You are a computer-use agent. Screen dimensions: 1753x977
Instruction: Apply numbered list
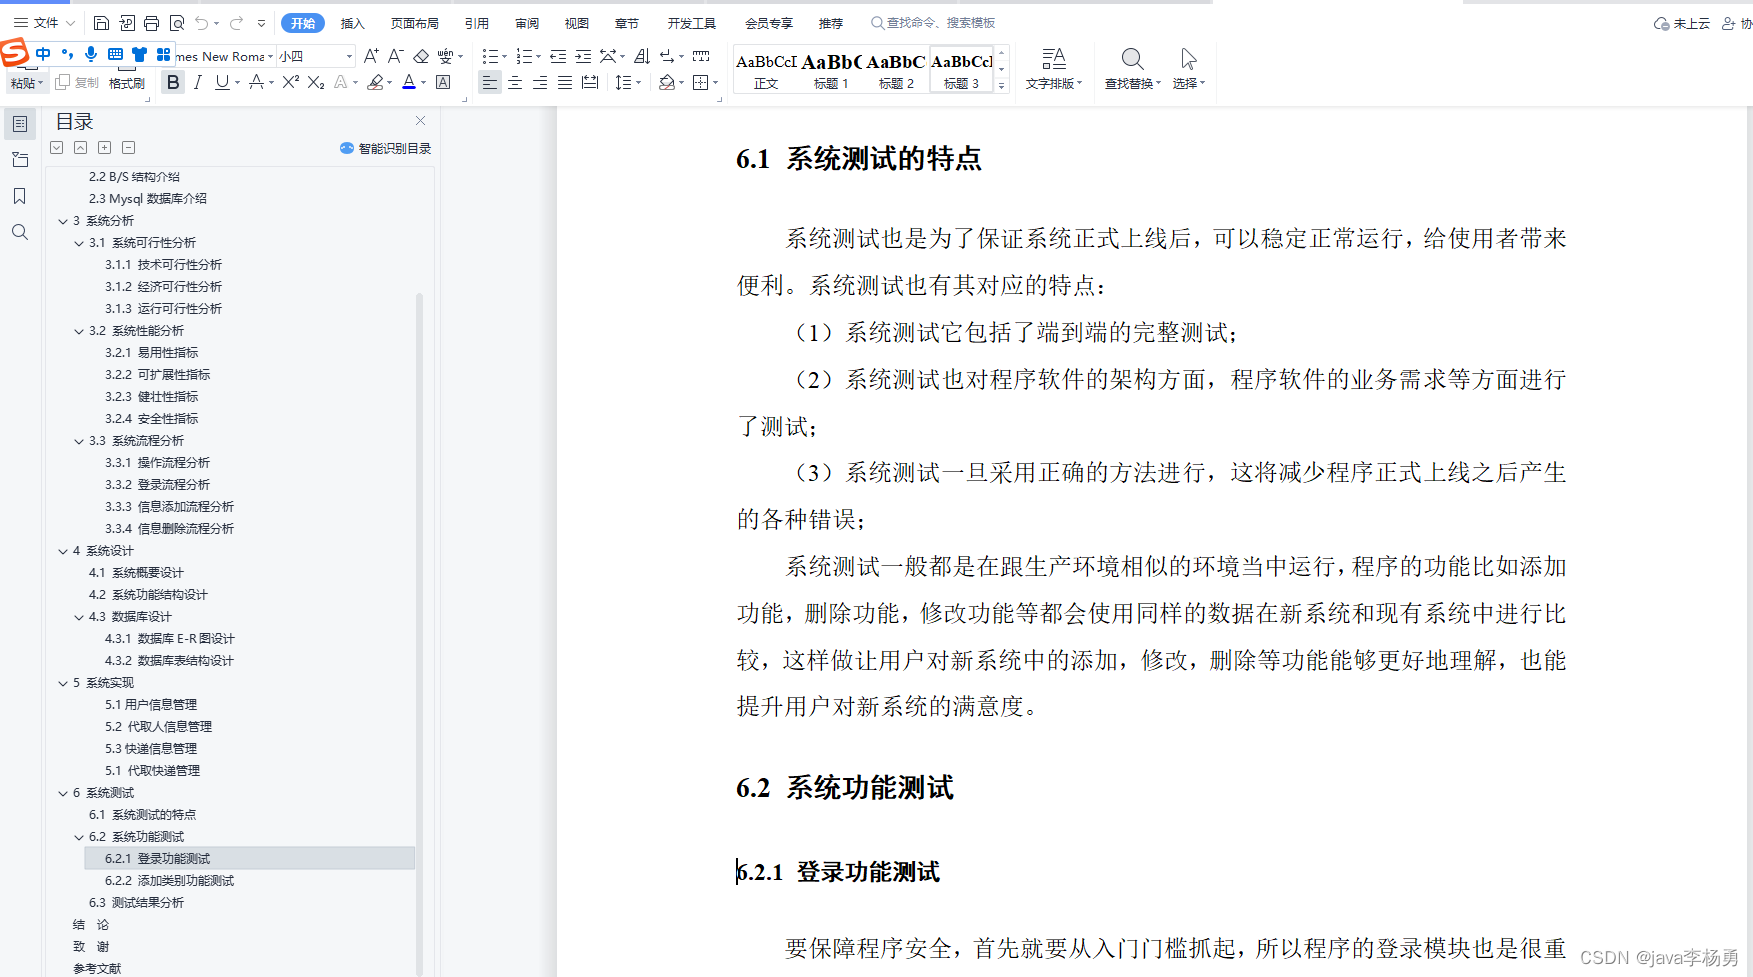coord(524,56)
